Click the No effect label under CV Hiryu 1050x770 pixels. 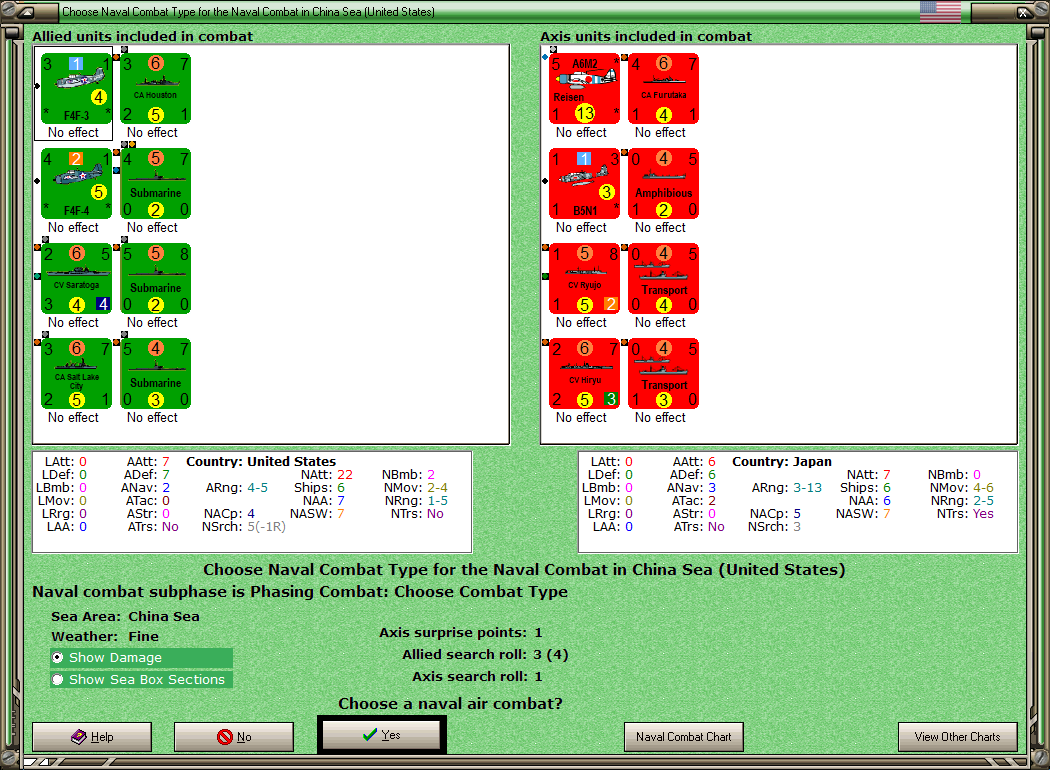[581, 417]
